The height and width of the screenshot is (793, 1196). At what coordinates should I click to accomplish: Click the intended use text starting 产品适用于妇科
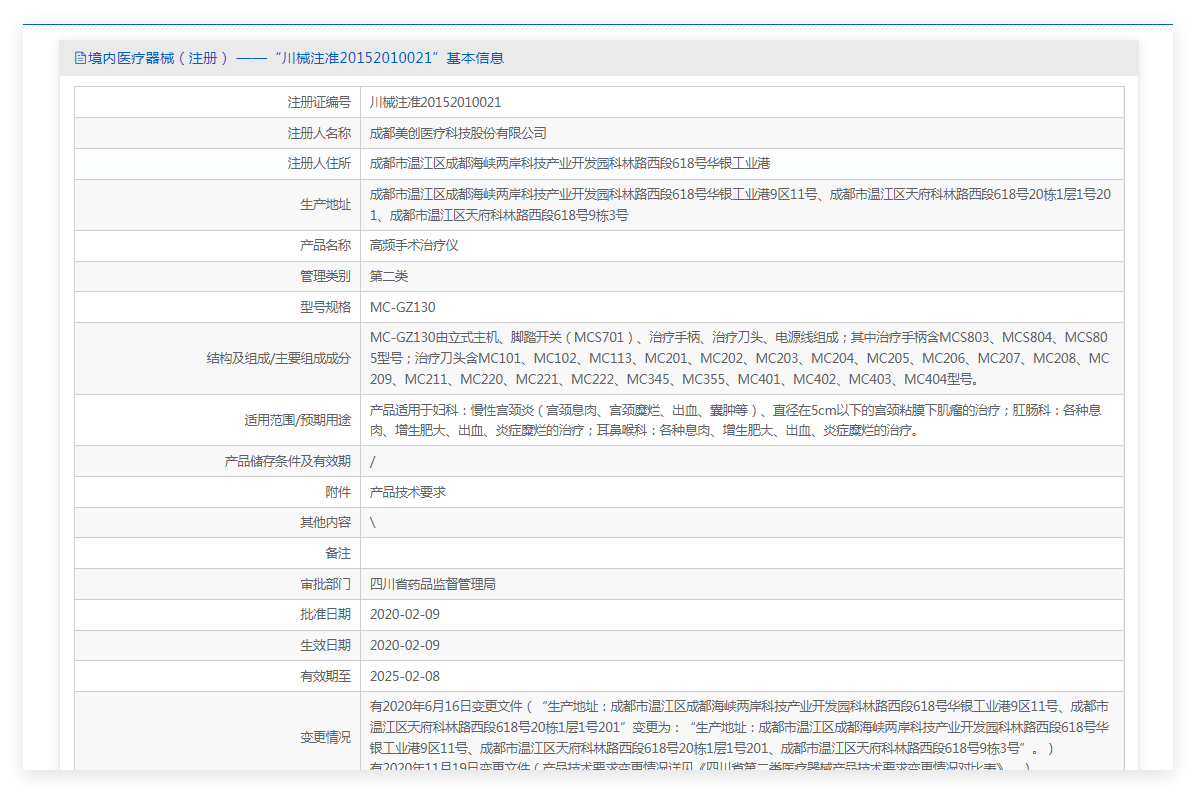[x=736, y=420]
